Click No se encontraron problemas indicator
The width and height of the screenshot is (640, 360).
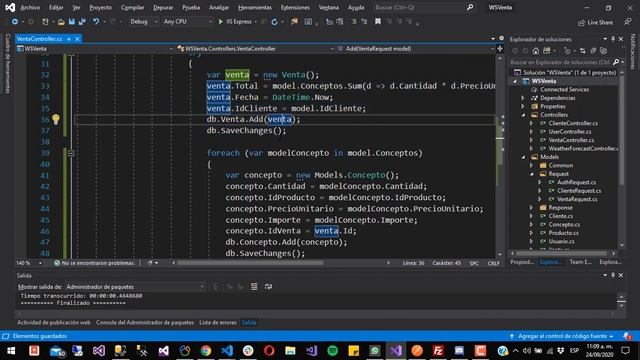click(x=94, y=263)
